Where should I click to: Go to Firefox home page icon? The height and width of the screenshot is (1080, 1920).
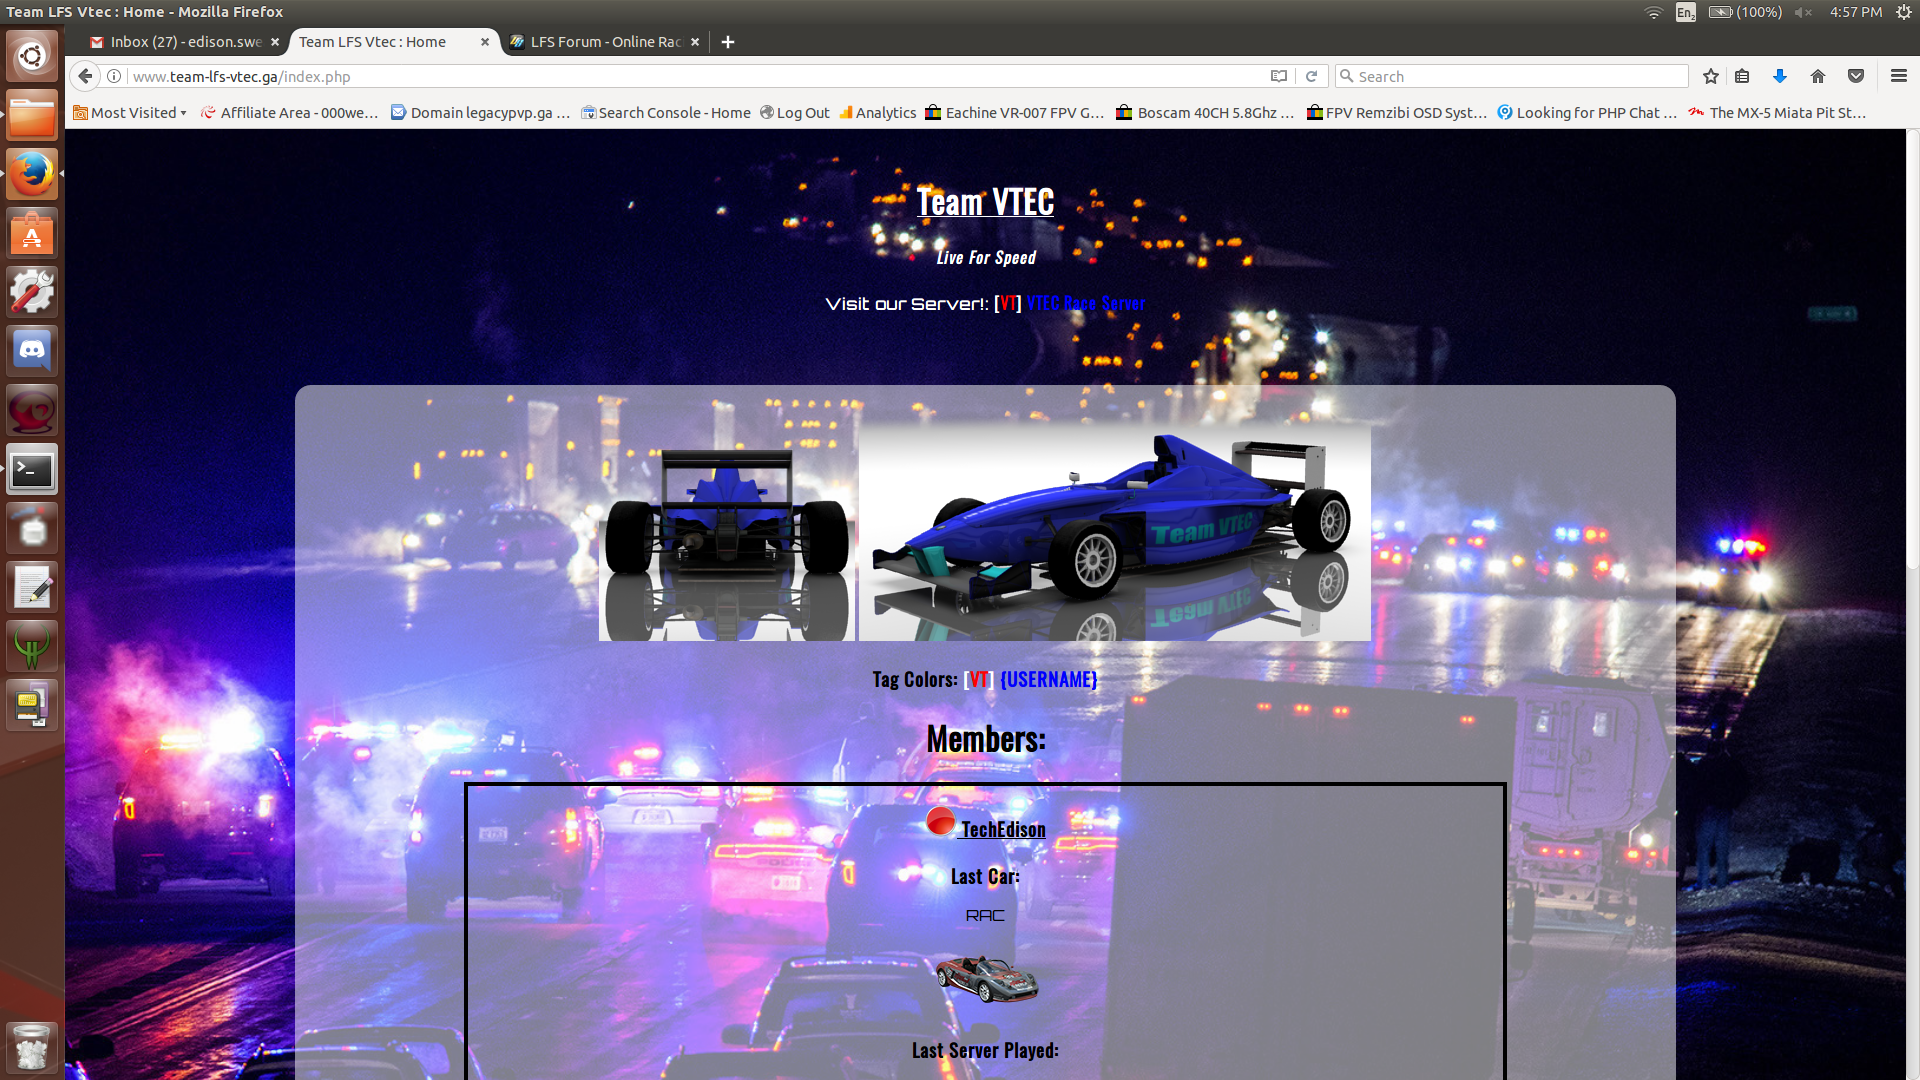pos(1818,76)
